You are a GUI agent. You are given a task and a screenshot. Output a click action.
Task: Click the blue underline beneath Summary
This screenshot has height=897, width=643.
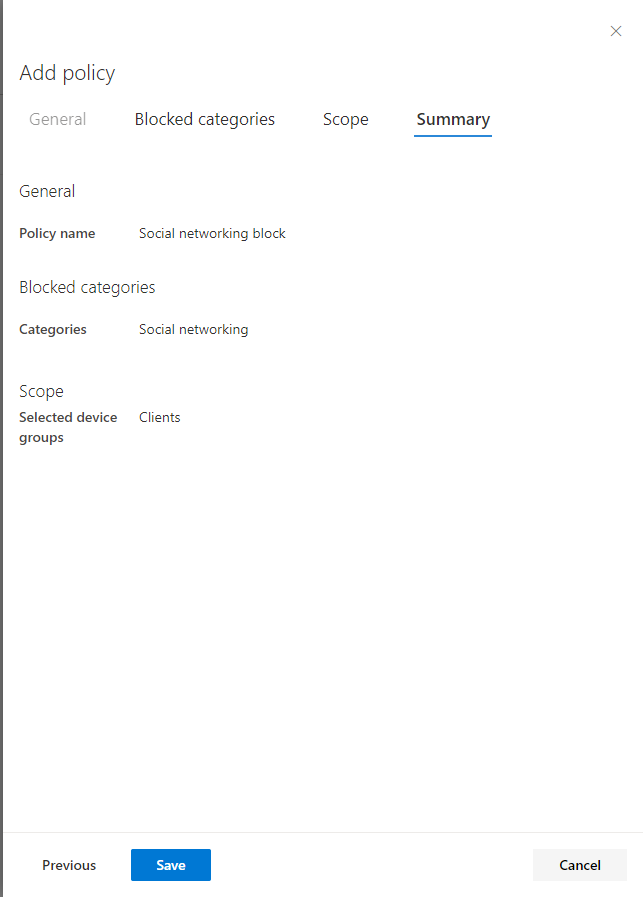click(x=453, y=136)
